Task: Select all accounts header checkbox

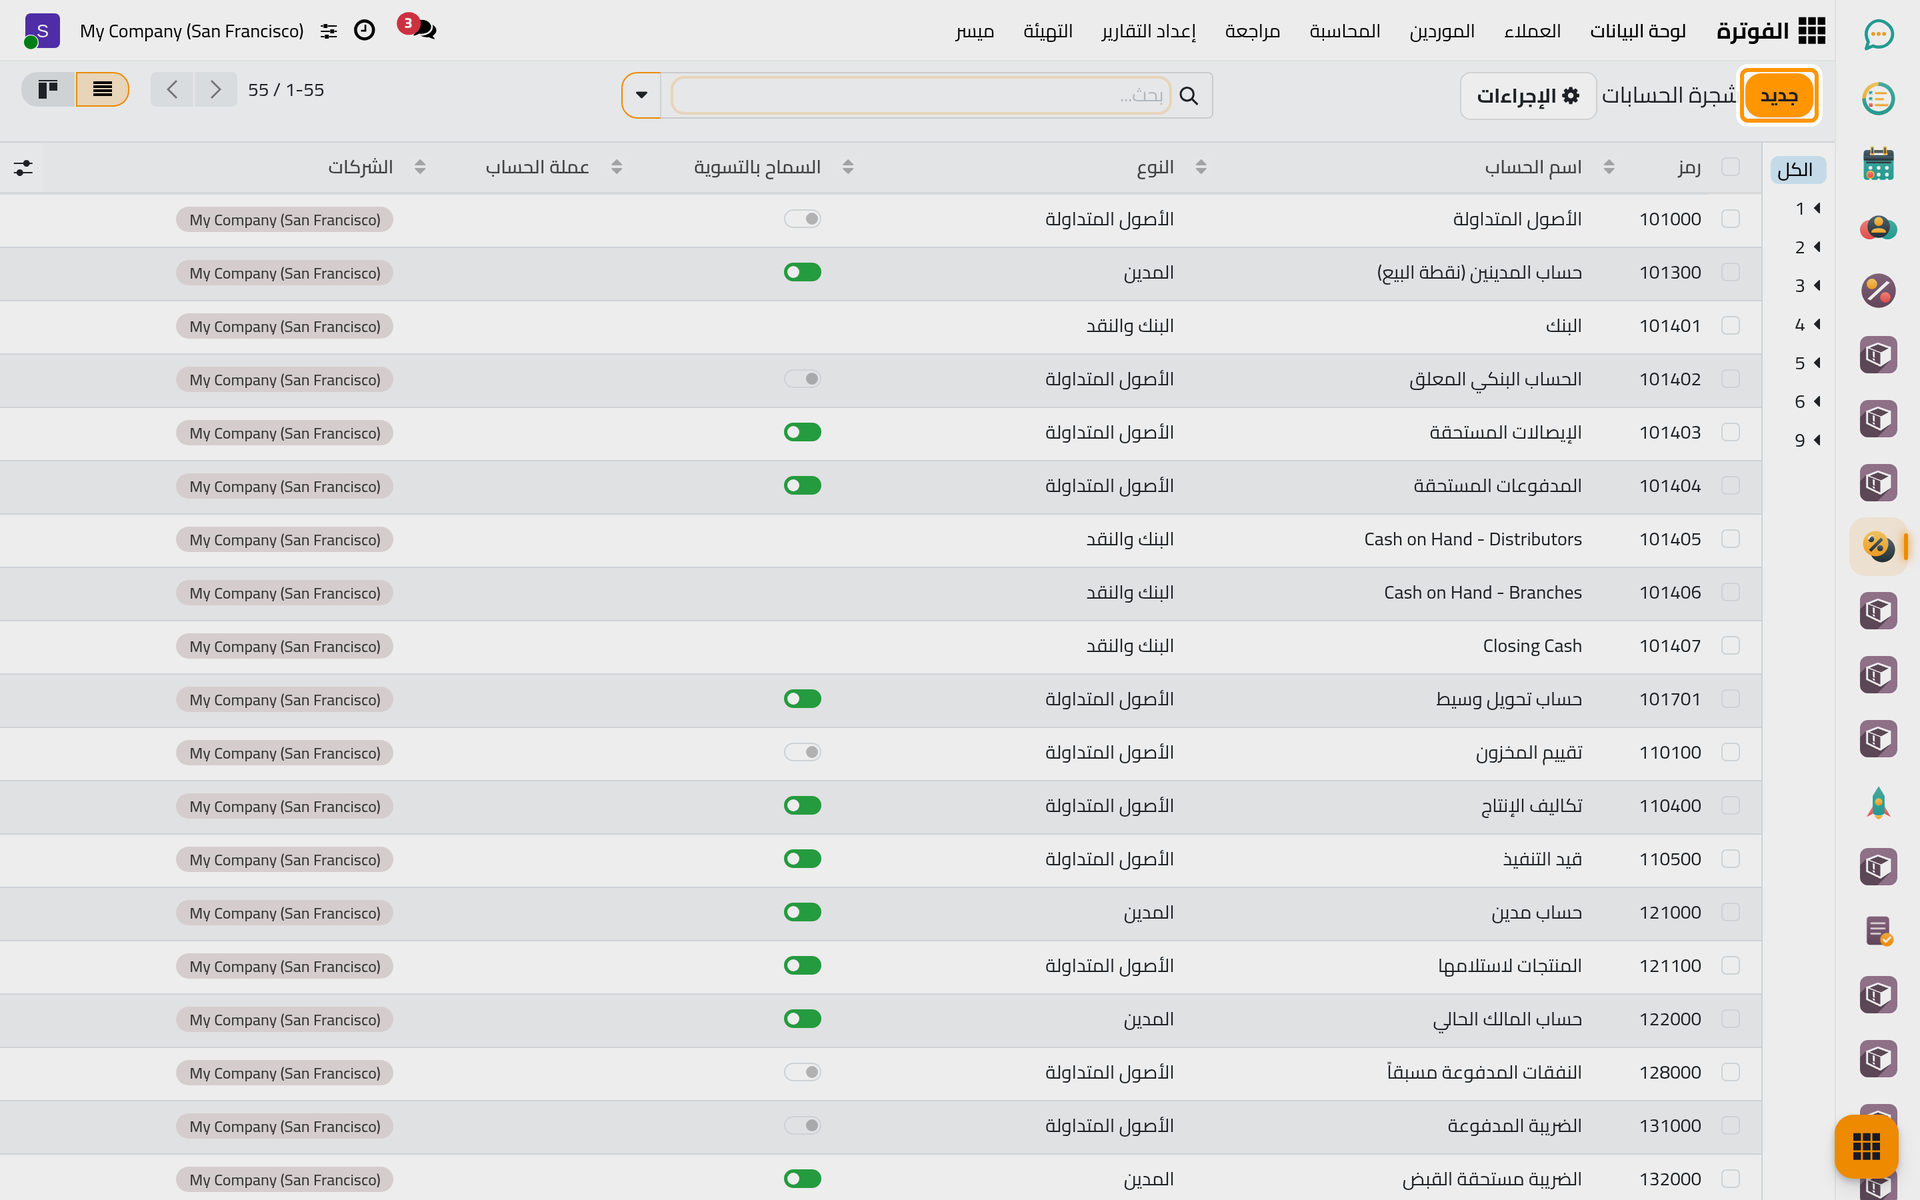Action: (x=1731, y=167)
